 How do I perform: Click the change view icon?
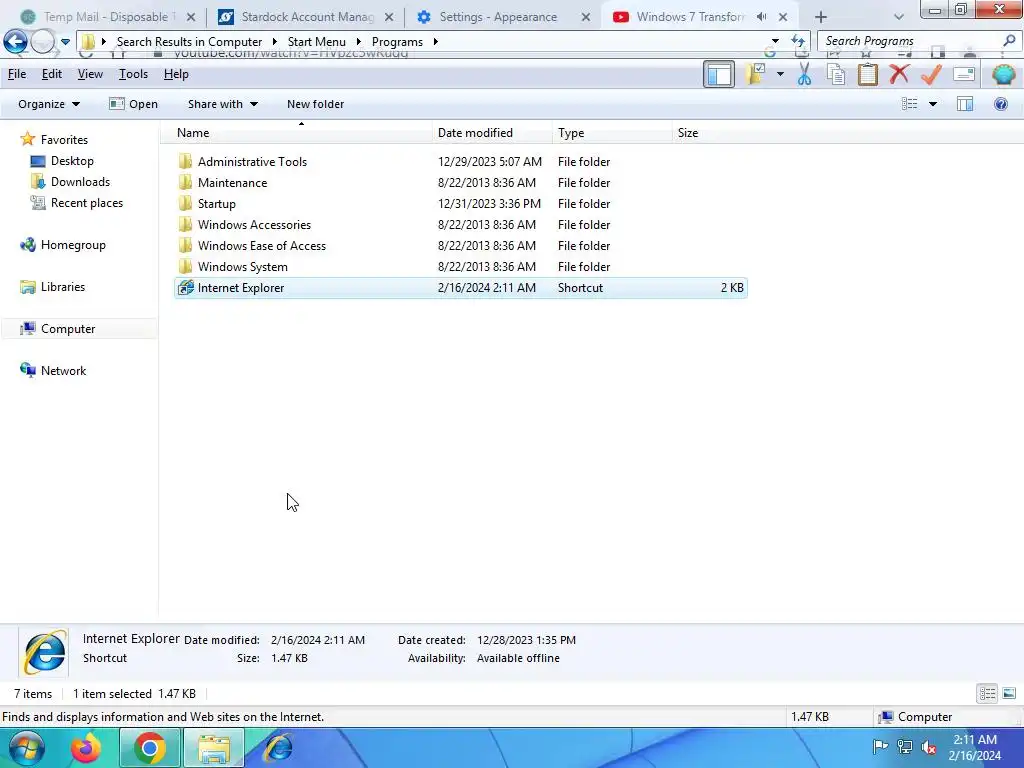909,104
